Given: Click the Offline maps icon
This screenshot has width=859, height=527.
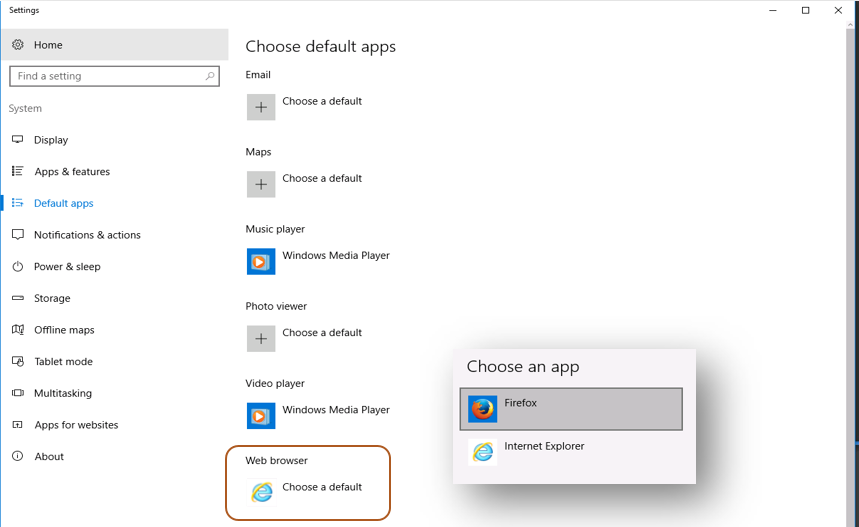Looking at the screenshot, I should 18,330.
